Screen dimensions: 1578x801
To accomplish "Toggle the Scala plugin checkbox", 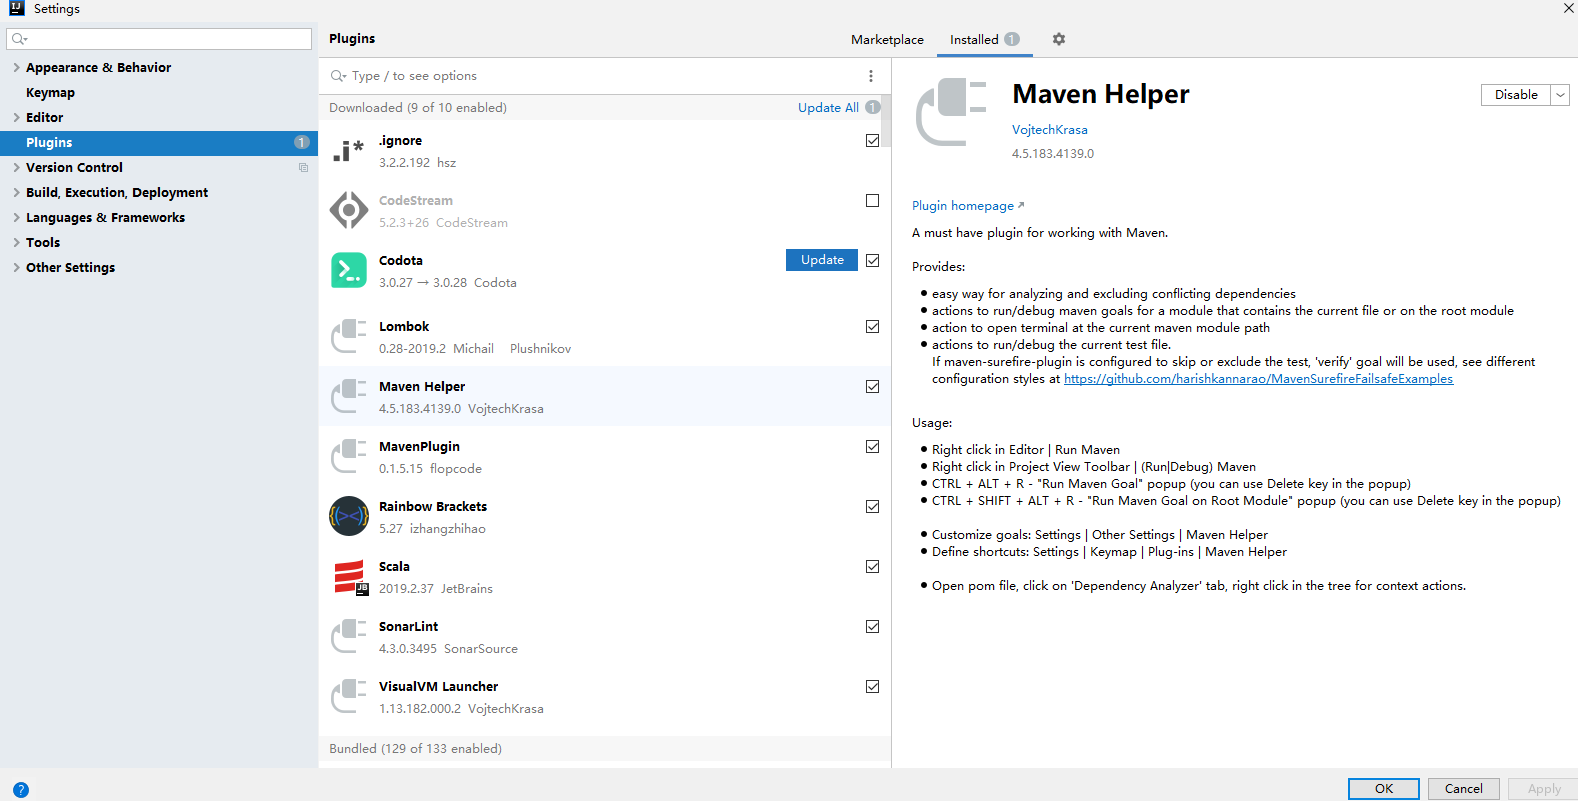I will (873, 567).
